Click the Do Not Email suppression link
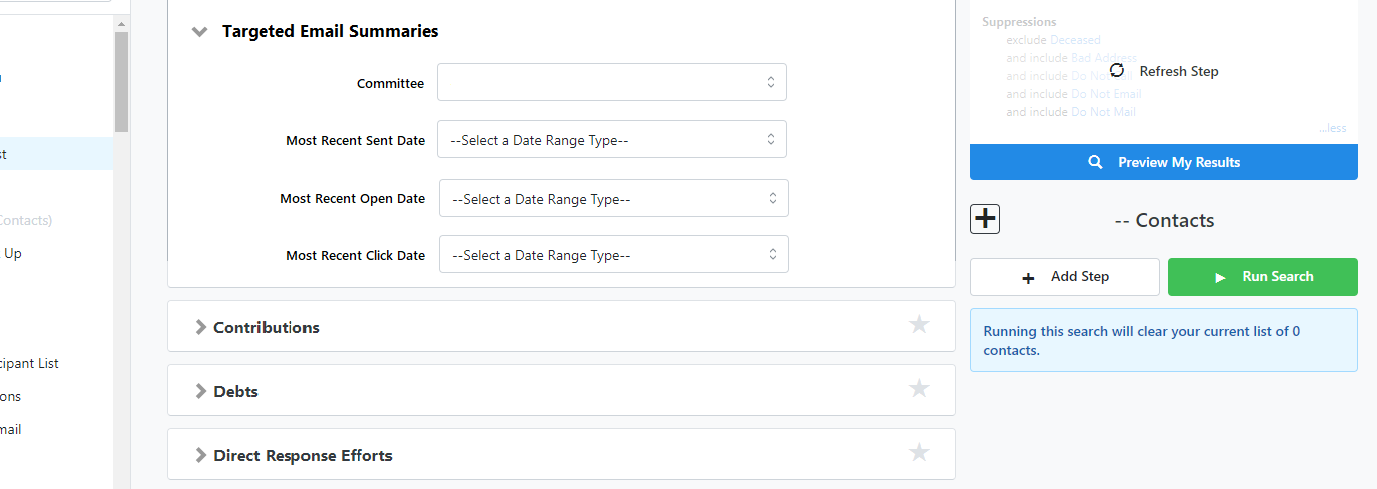This screenshot has height=489, width=1377. click(x=1106, y=94)
